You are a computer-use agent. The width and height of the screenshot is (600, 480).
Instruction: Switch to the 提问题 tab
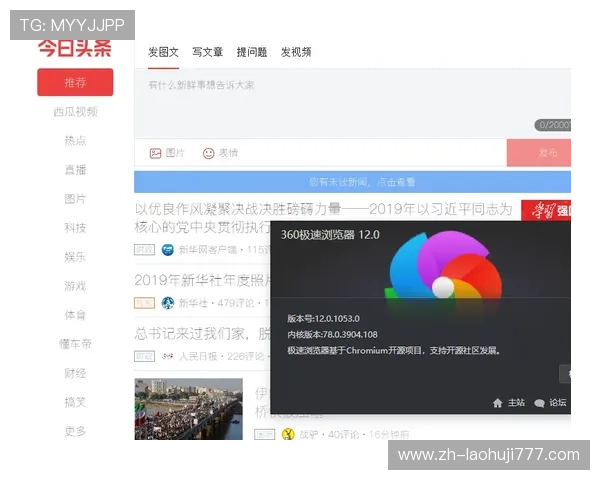point(252,52)
